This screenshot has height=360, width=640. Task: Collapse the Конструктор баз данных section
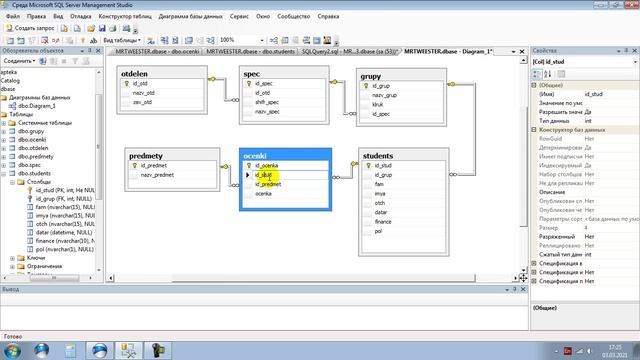(x=534, y=130)
